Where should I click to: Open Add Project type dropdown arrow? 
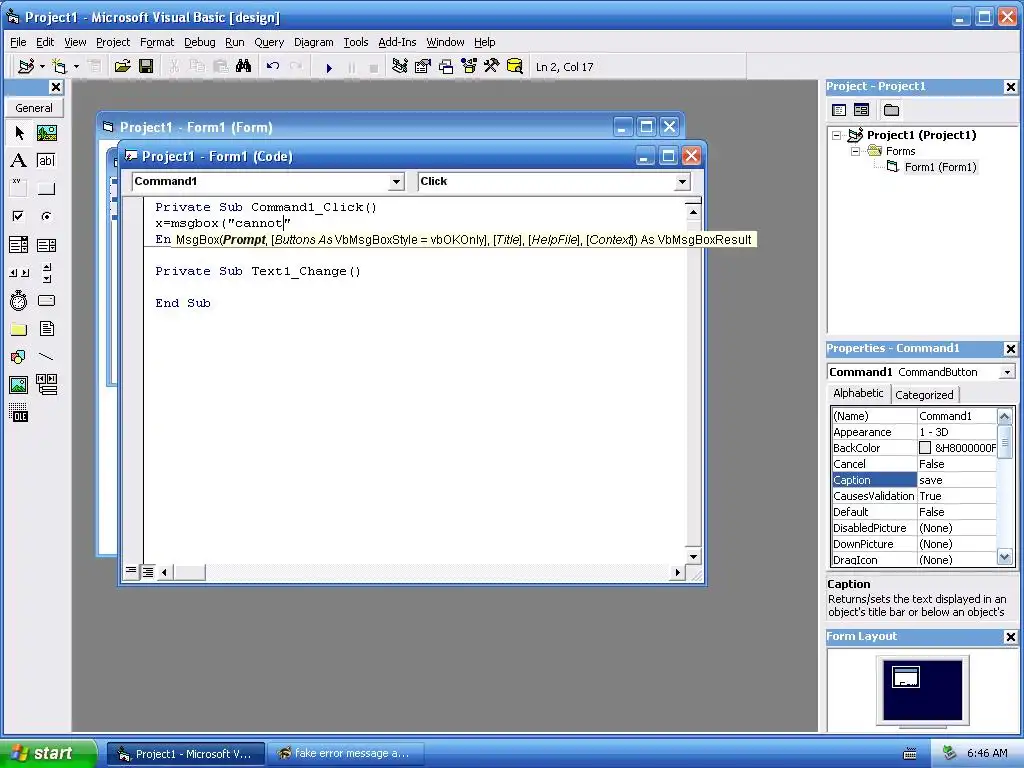42,66
